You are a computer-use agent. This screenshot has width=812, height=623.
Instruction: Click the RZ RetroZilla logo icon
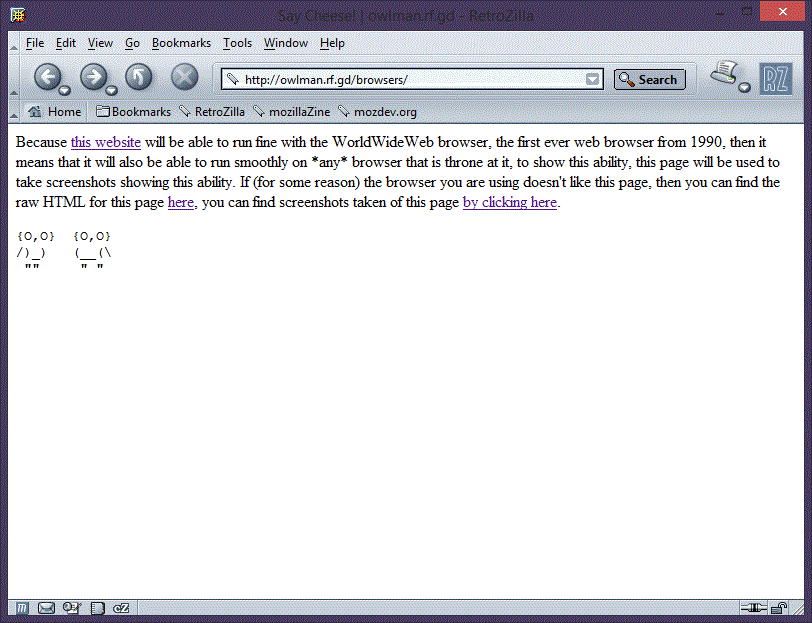tap(776, 78)
